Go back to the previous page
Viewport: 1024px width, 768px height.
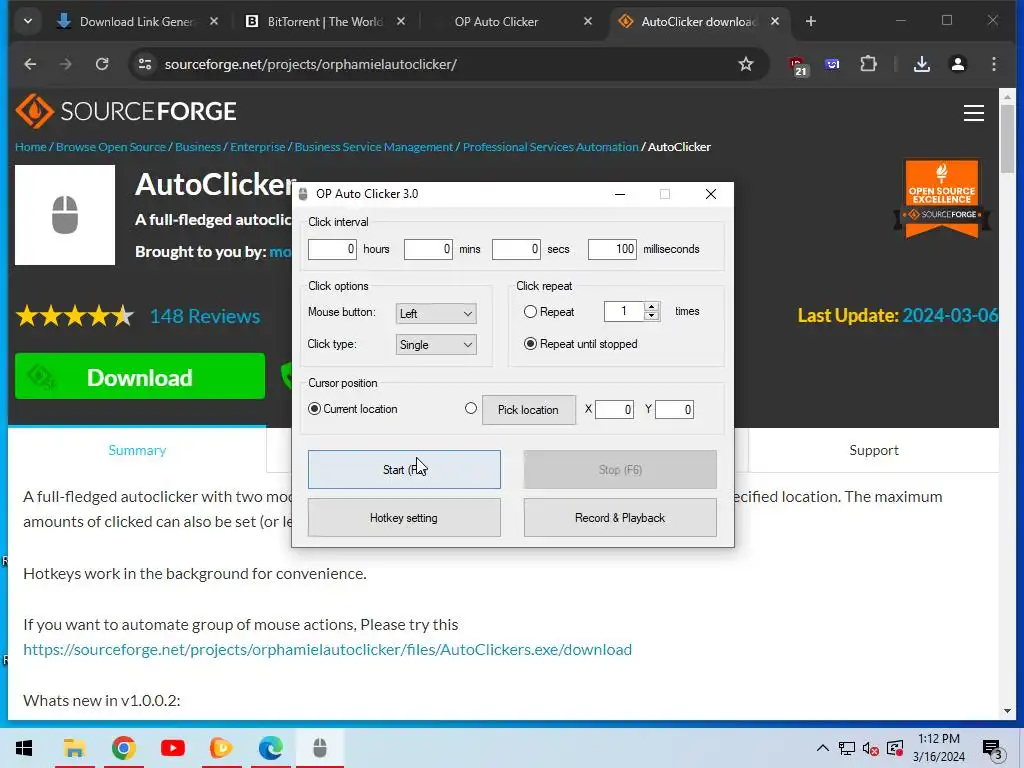click(30, 64)
